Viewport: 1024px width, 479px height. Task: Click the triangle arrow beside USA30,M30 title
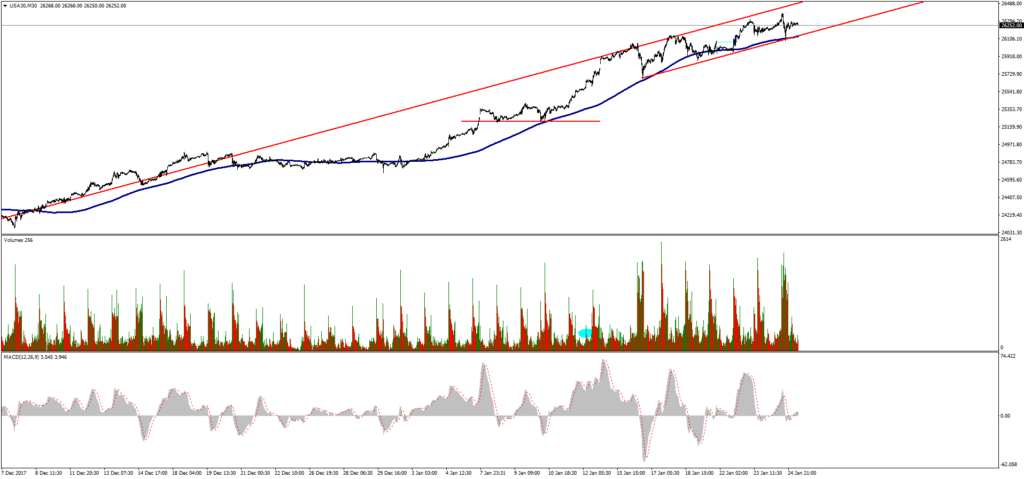(x=4, y=4)
